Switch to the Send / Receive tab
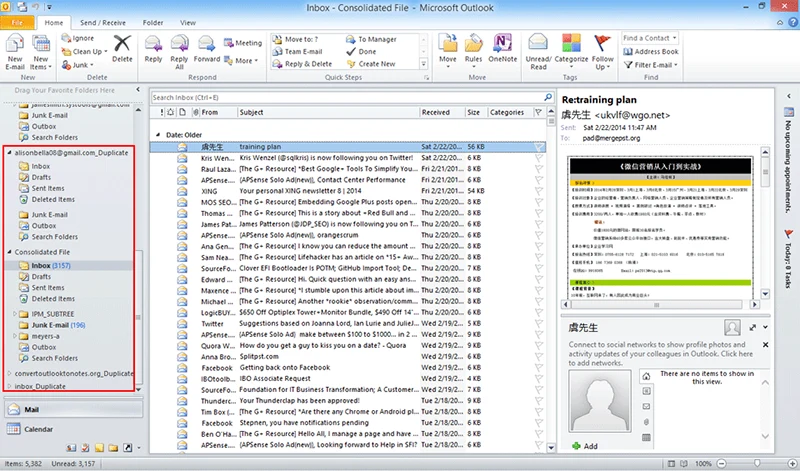 [103, 22]
